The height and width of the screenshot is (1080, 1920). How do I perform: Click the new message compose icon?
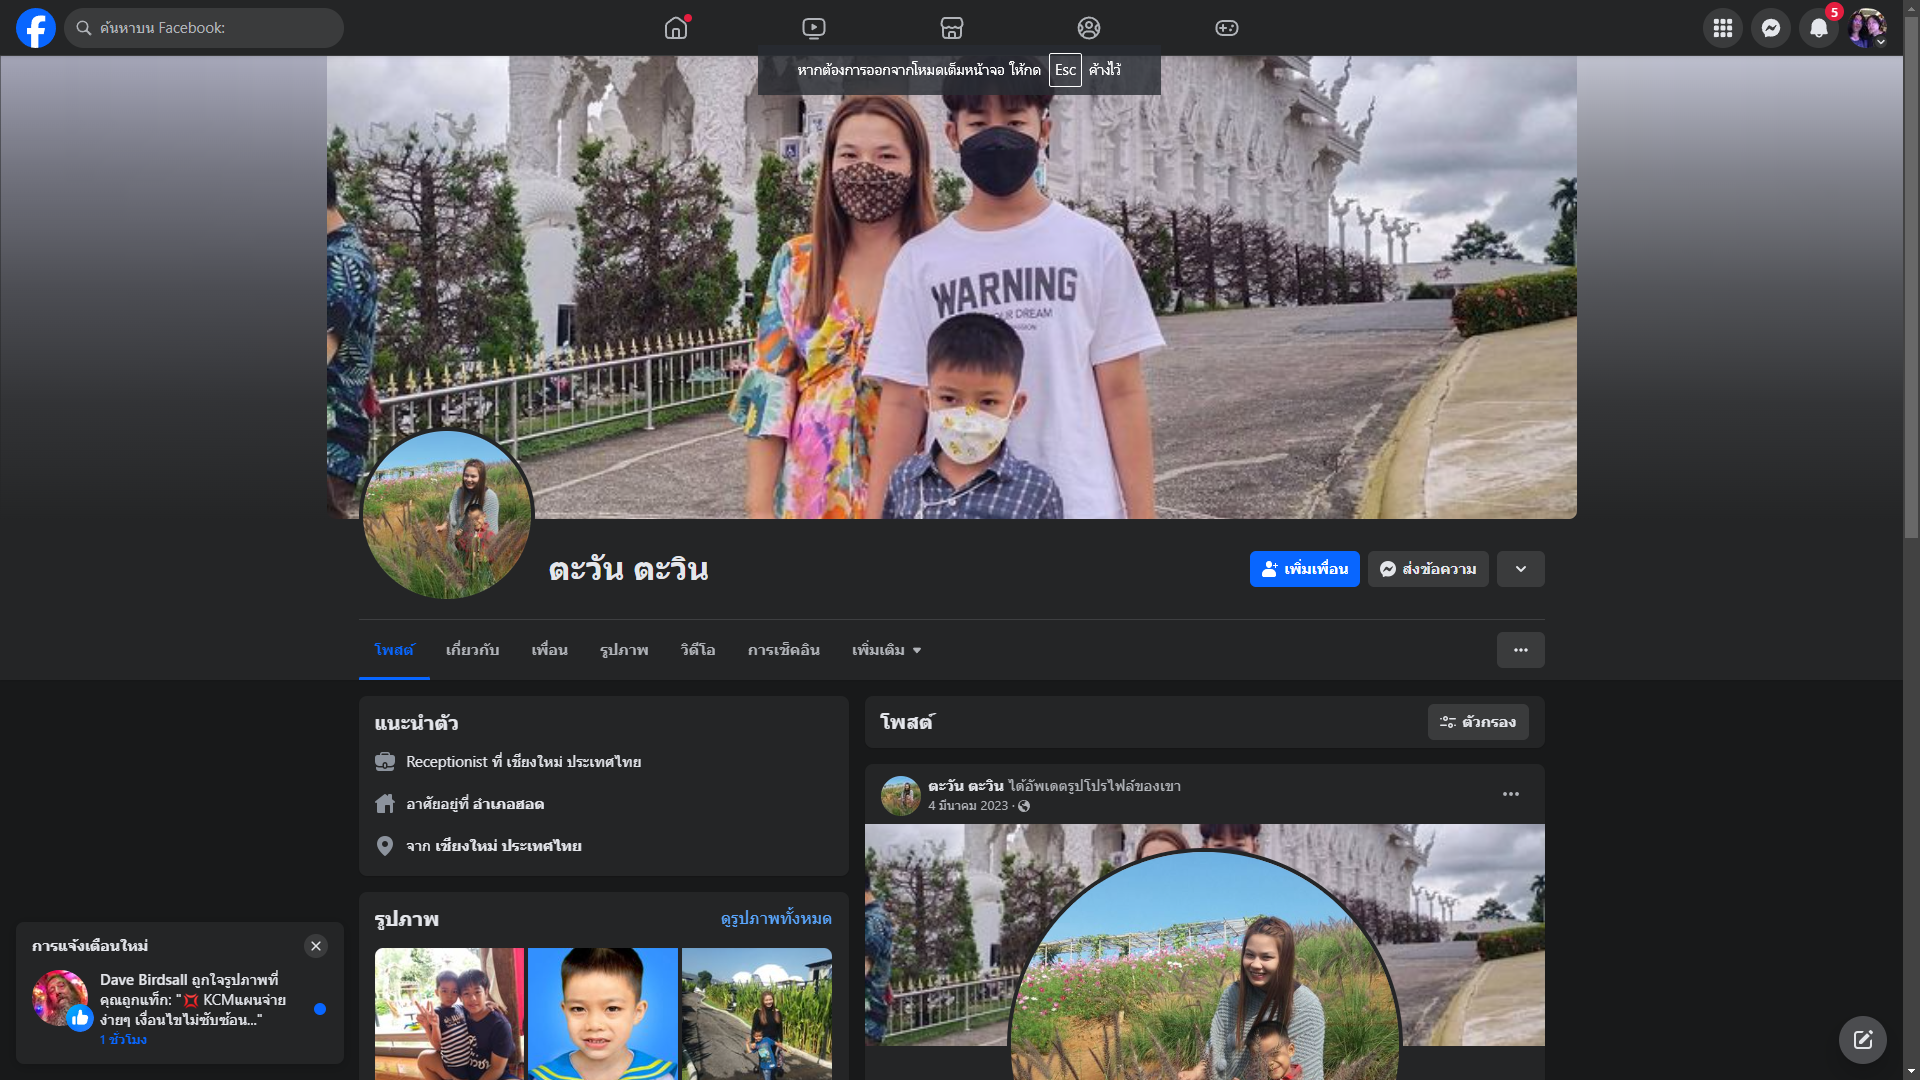tap(1862, 1040)
